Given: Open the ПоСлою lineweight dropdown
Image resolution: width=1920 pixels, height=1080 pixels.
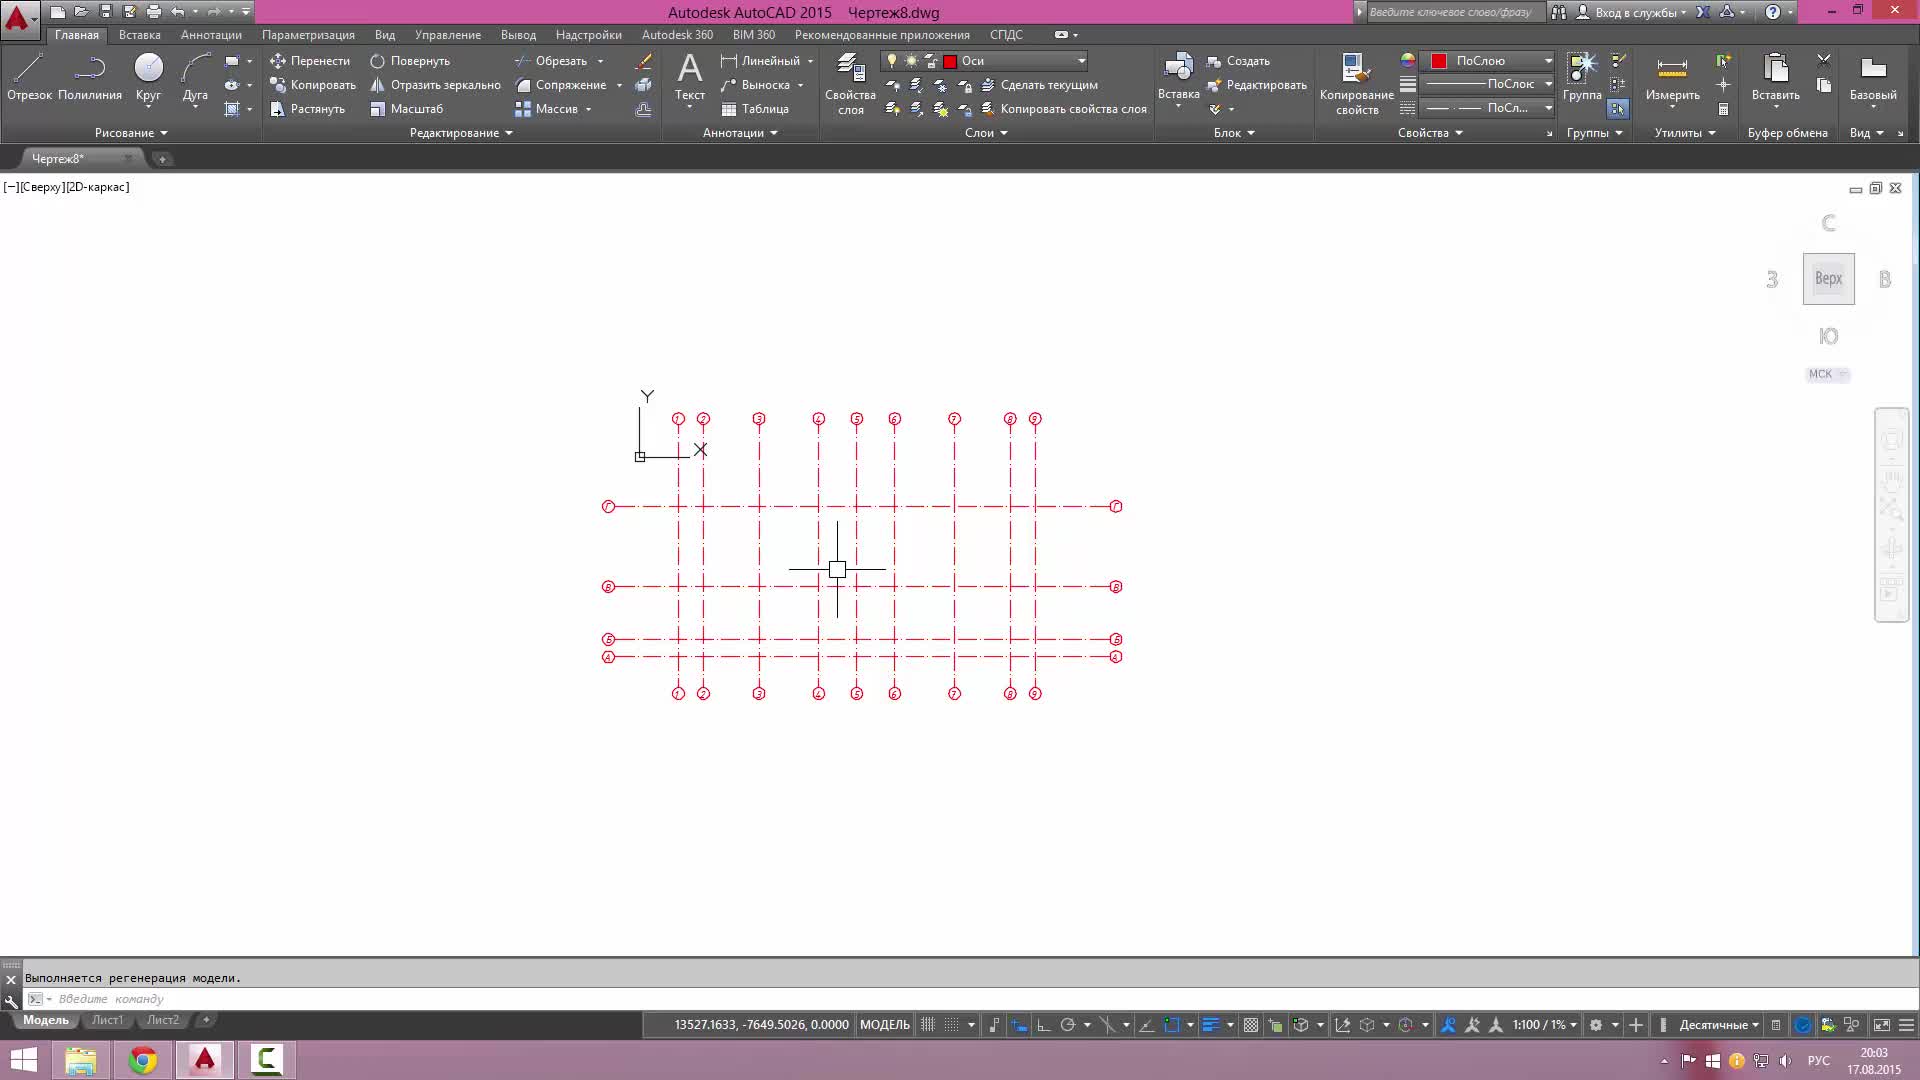Looking at the screenshot, I should click(1488, 84).
